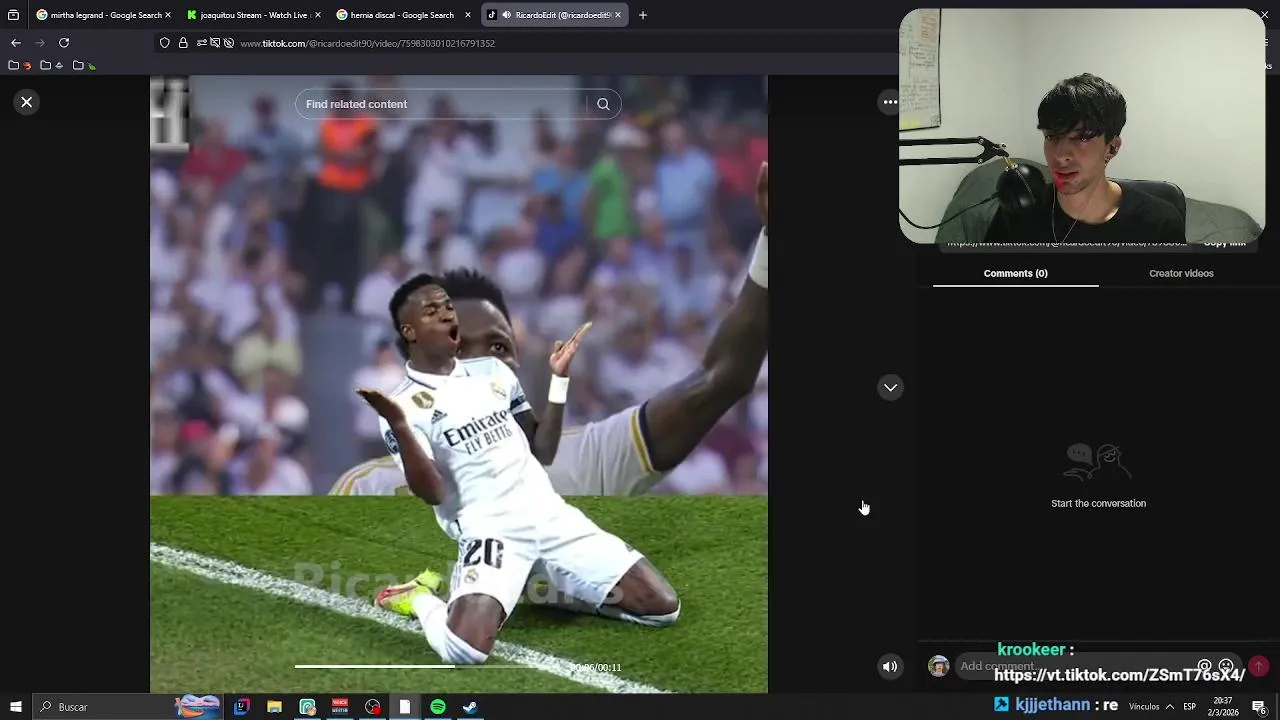This screenshot has width=1280, height=720.
Task: Expand the system tray hidden icons chevron
Action: tap(1170, 707)
